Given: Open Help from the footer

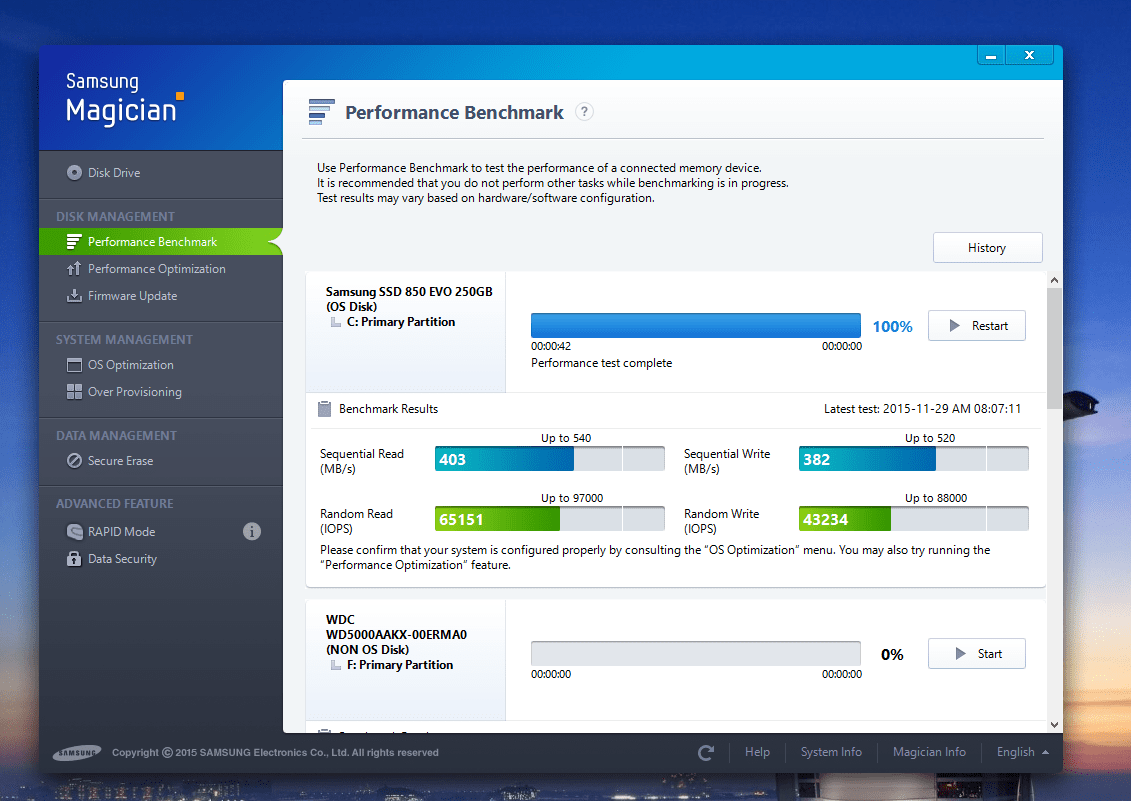Looking at the screenshot, I should pyautogui.click(x=757, y=752).
